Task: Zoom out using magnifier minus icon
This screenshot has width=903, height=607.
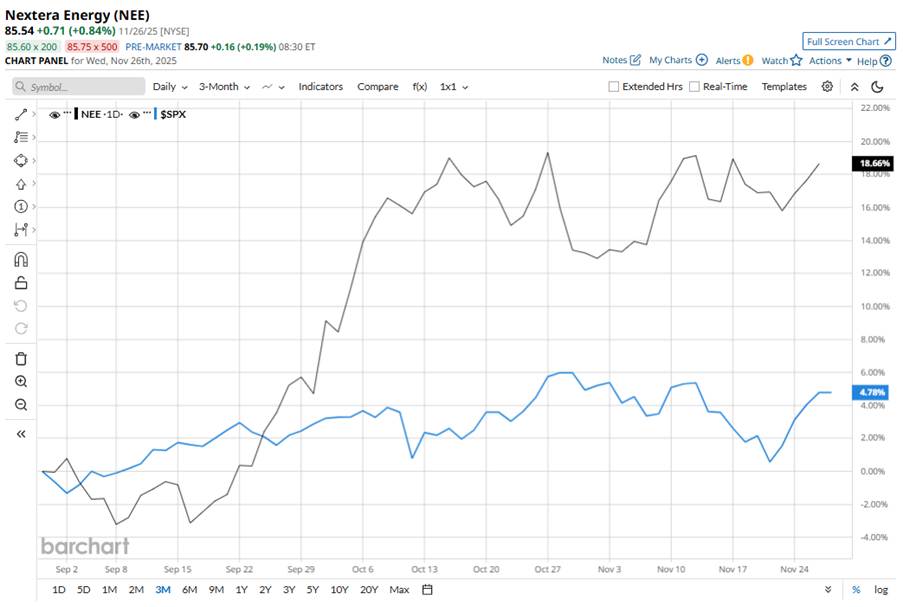Action: pos(21,404)
